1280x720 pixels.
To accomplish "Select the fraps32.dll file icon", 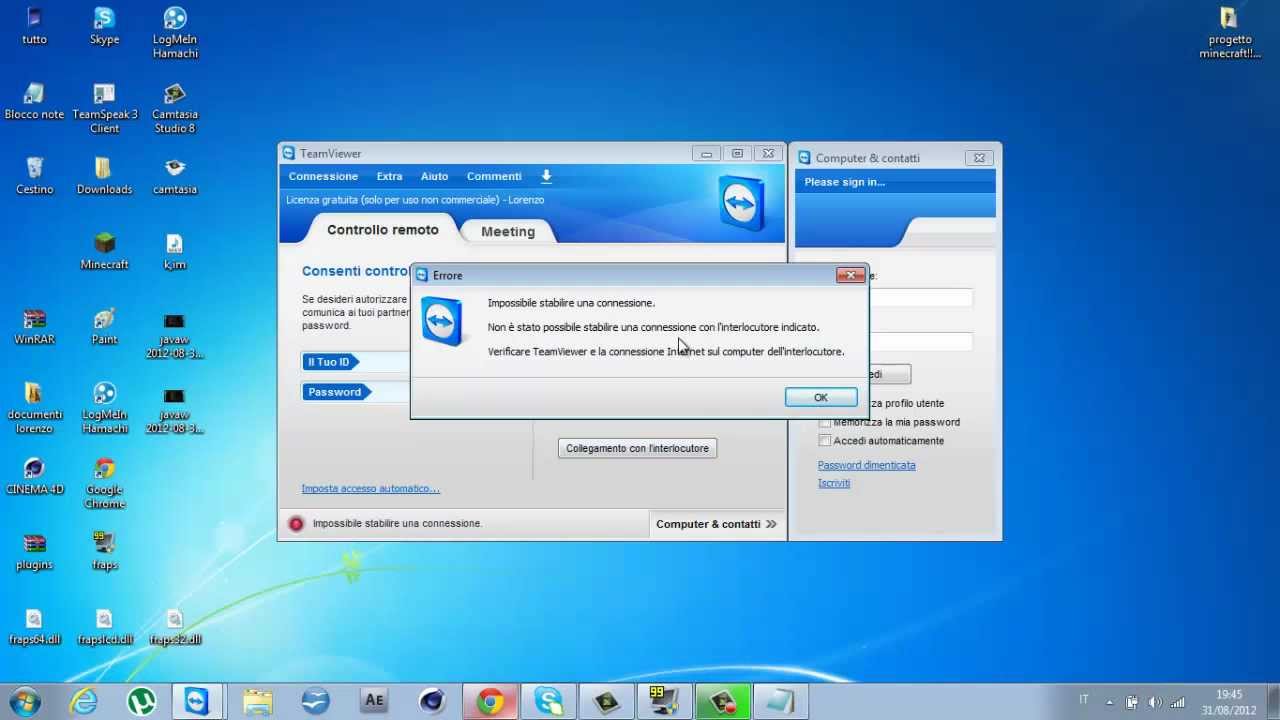I will click(x=175, y=627).
